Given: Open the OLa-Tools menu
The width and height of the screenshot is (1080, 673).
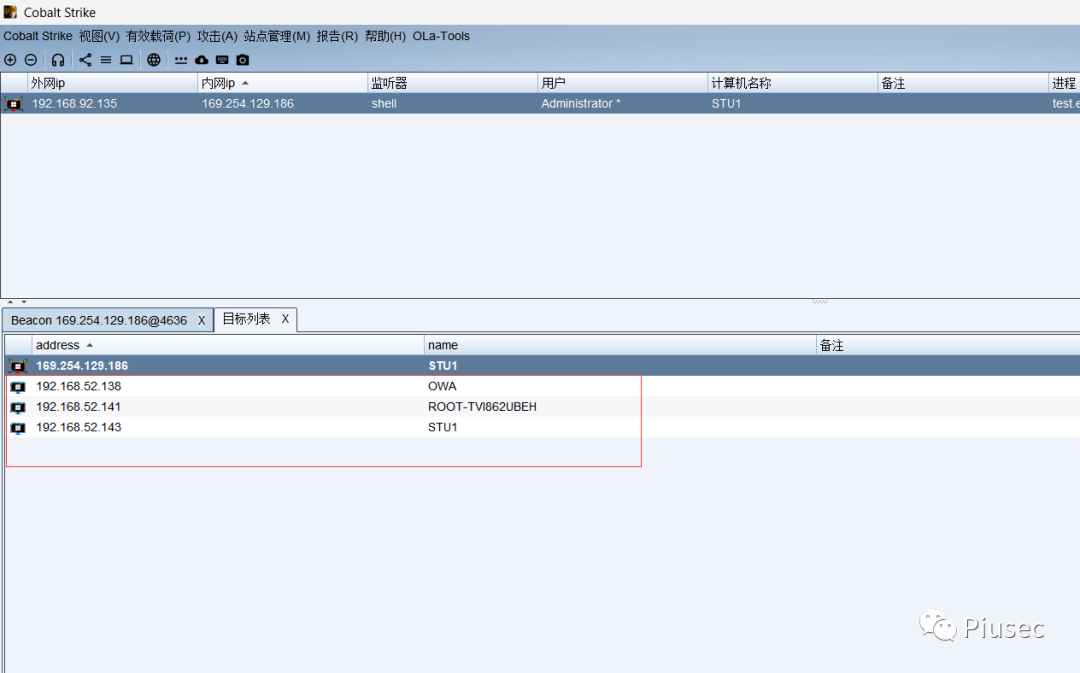Looking at the screenshot, I should (441, 36).
